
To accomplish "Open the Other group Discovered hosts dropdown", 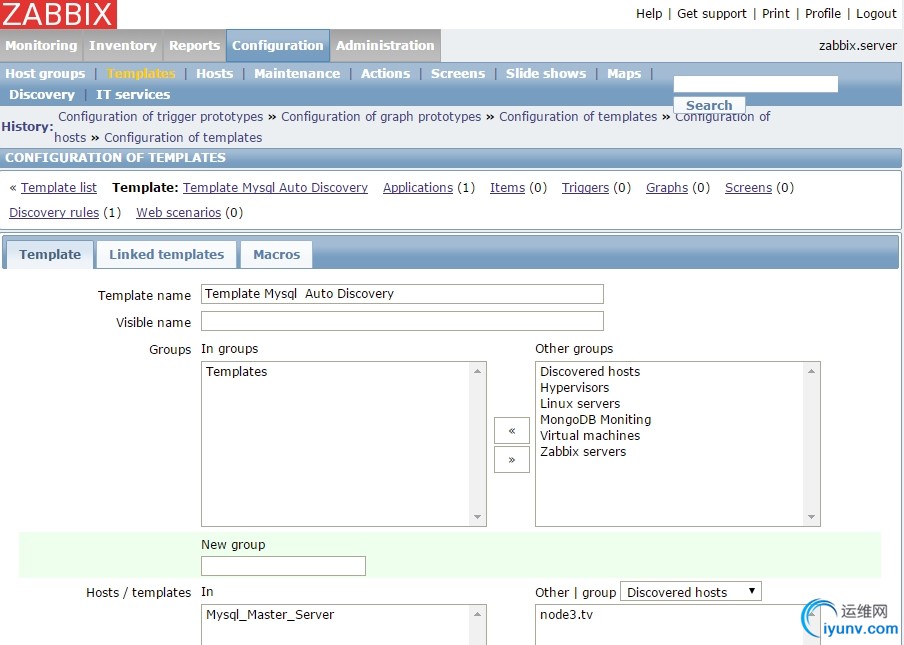I will tap(691, 592).
